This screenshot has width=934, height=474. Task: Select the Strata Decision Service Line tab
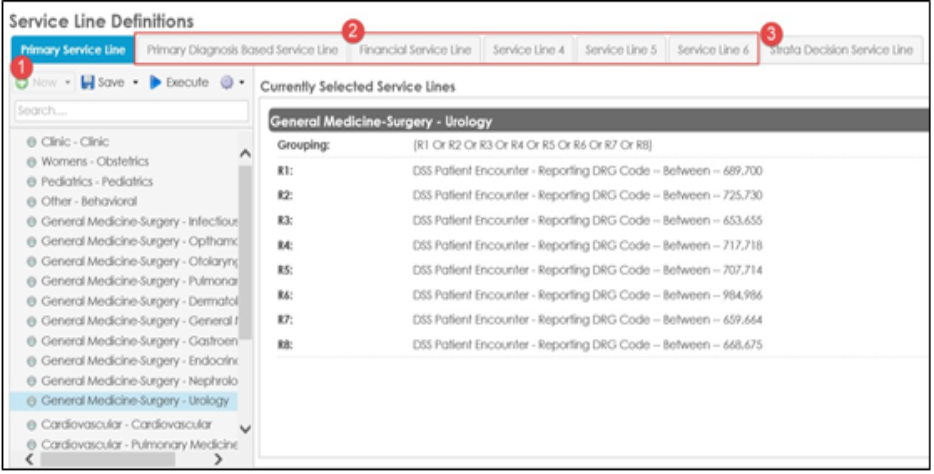pyautogui.click(x=840, y=50)
